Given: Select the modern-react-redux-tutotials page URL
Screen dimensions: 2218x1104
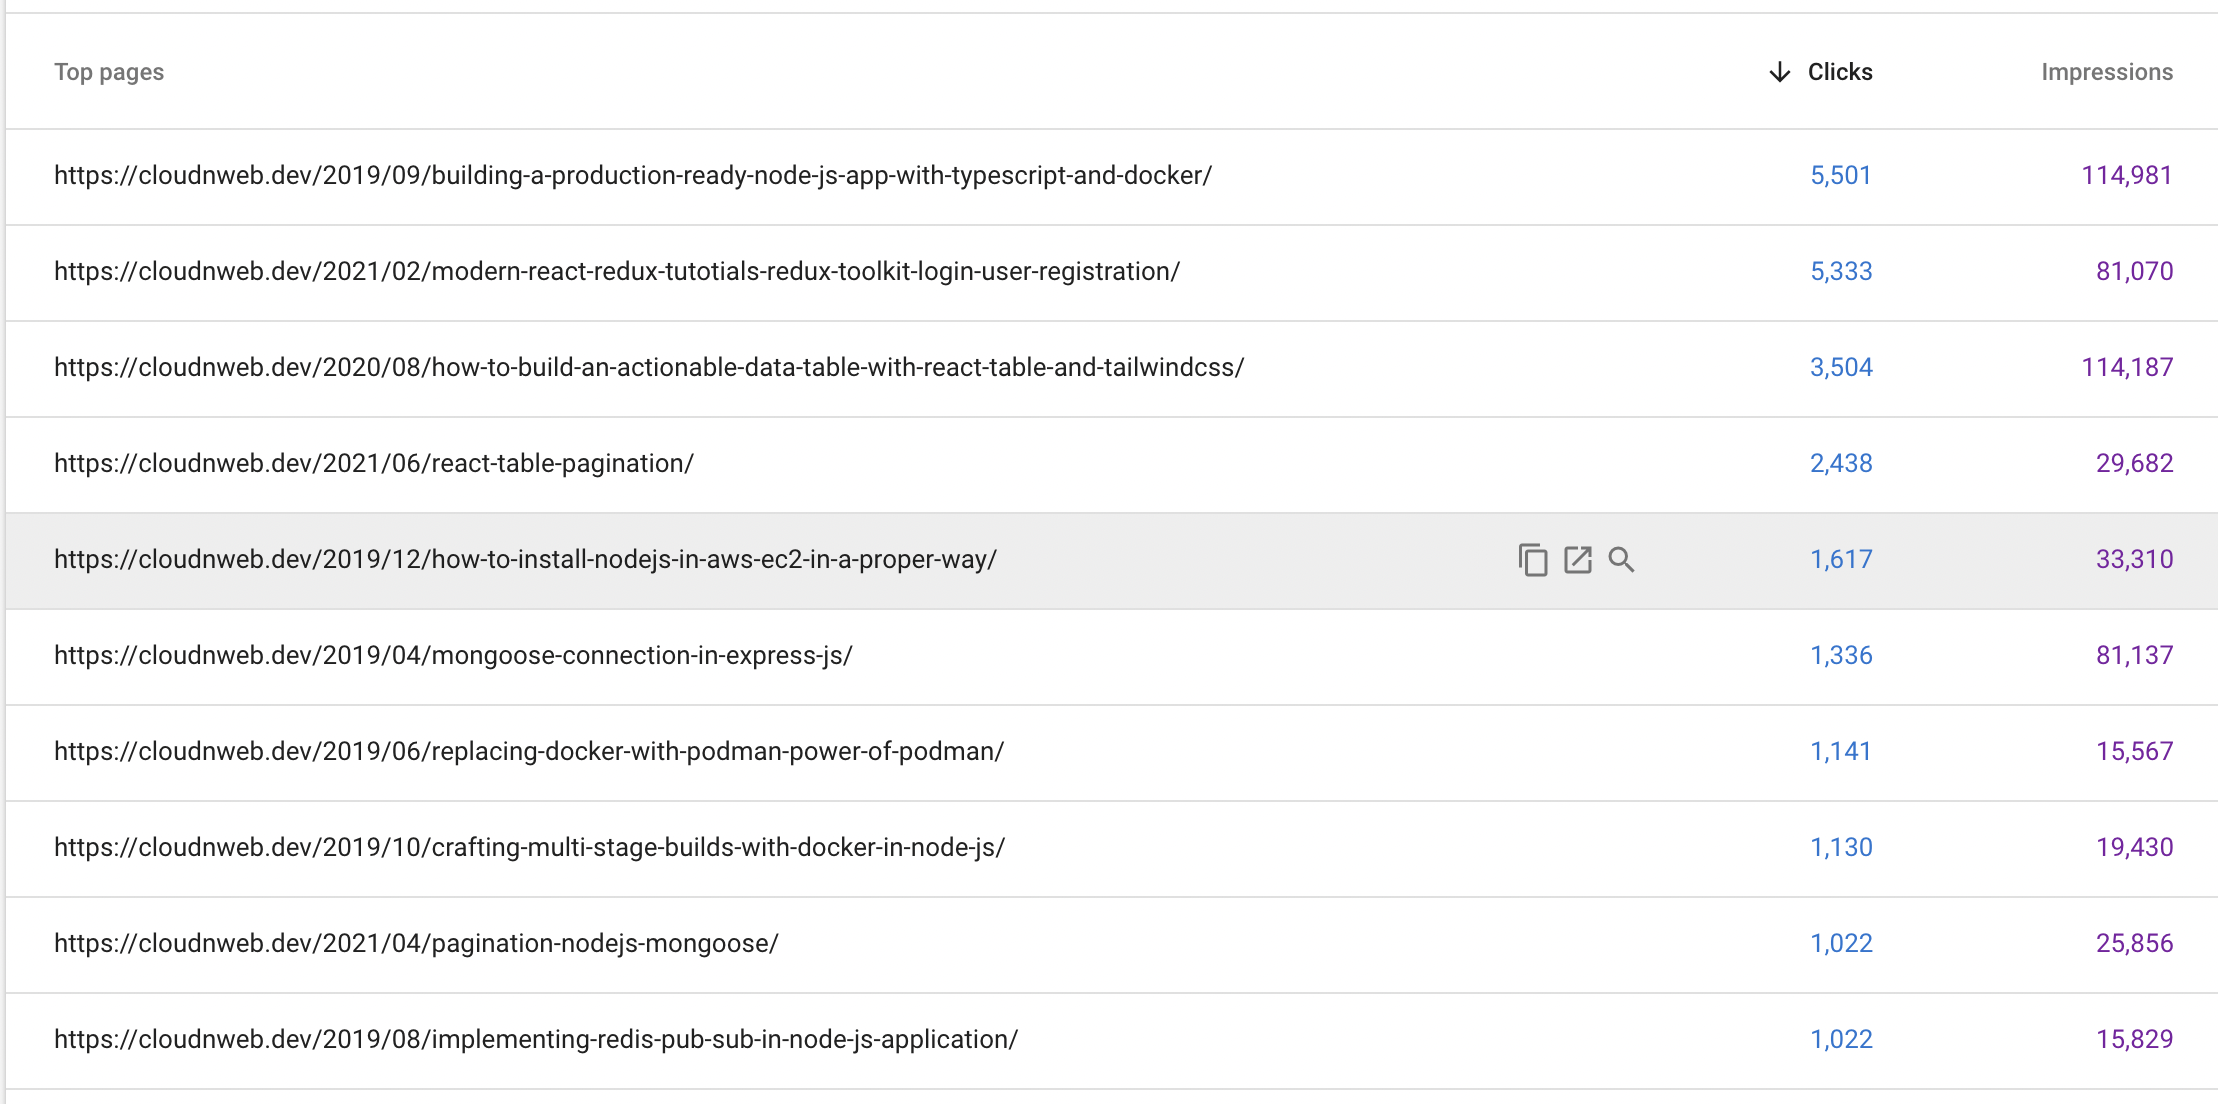Looking at the screenshot, I should [x=616, y=272].
